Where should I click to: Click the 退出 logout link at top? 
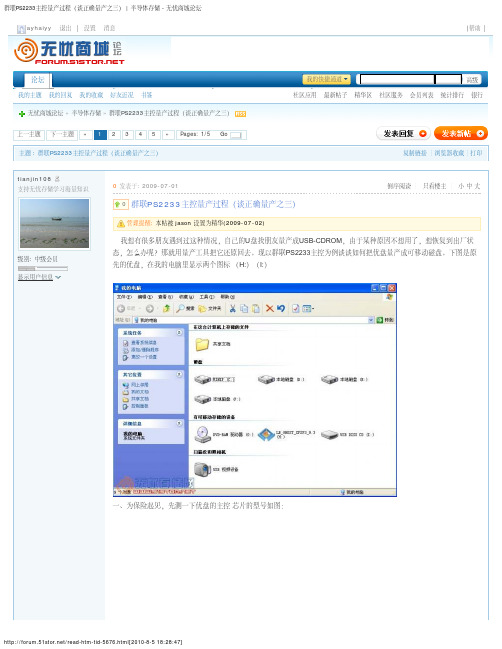click(x=65, y=28)
